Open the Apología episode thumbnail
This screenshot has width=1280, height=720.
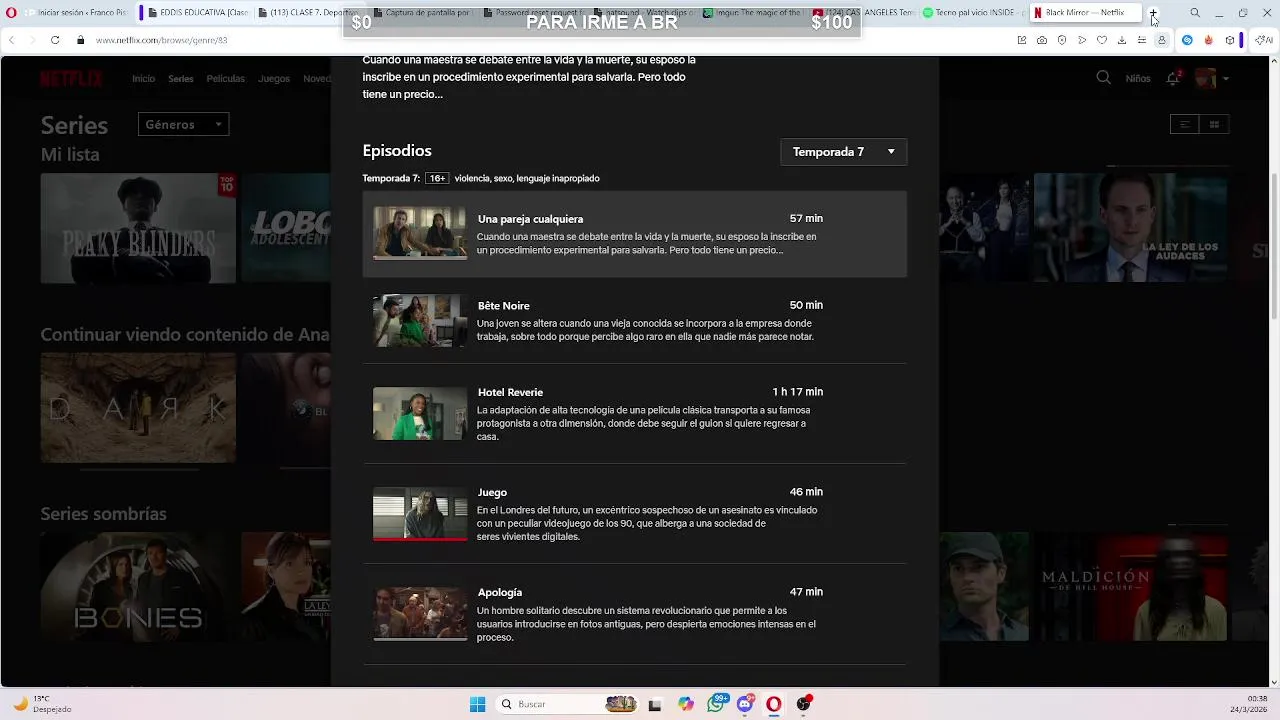click(420, 613)
